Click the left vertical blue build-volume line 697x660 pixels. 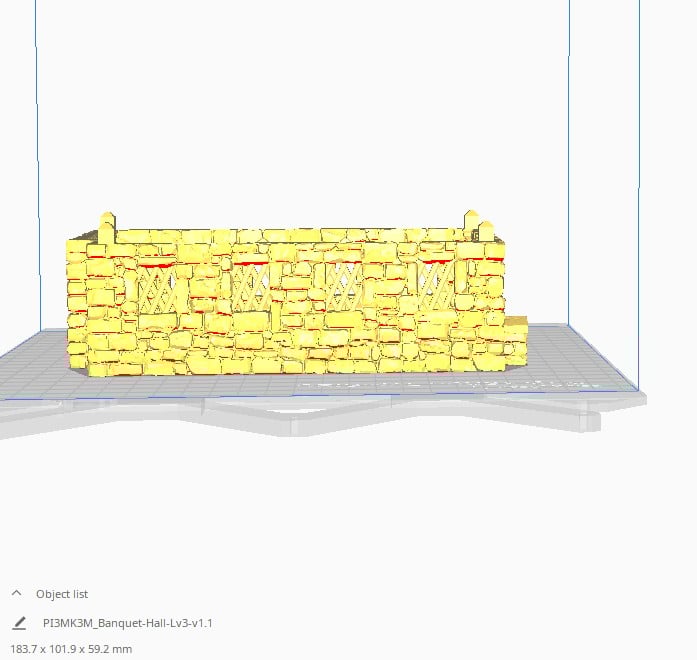[37, 150]
